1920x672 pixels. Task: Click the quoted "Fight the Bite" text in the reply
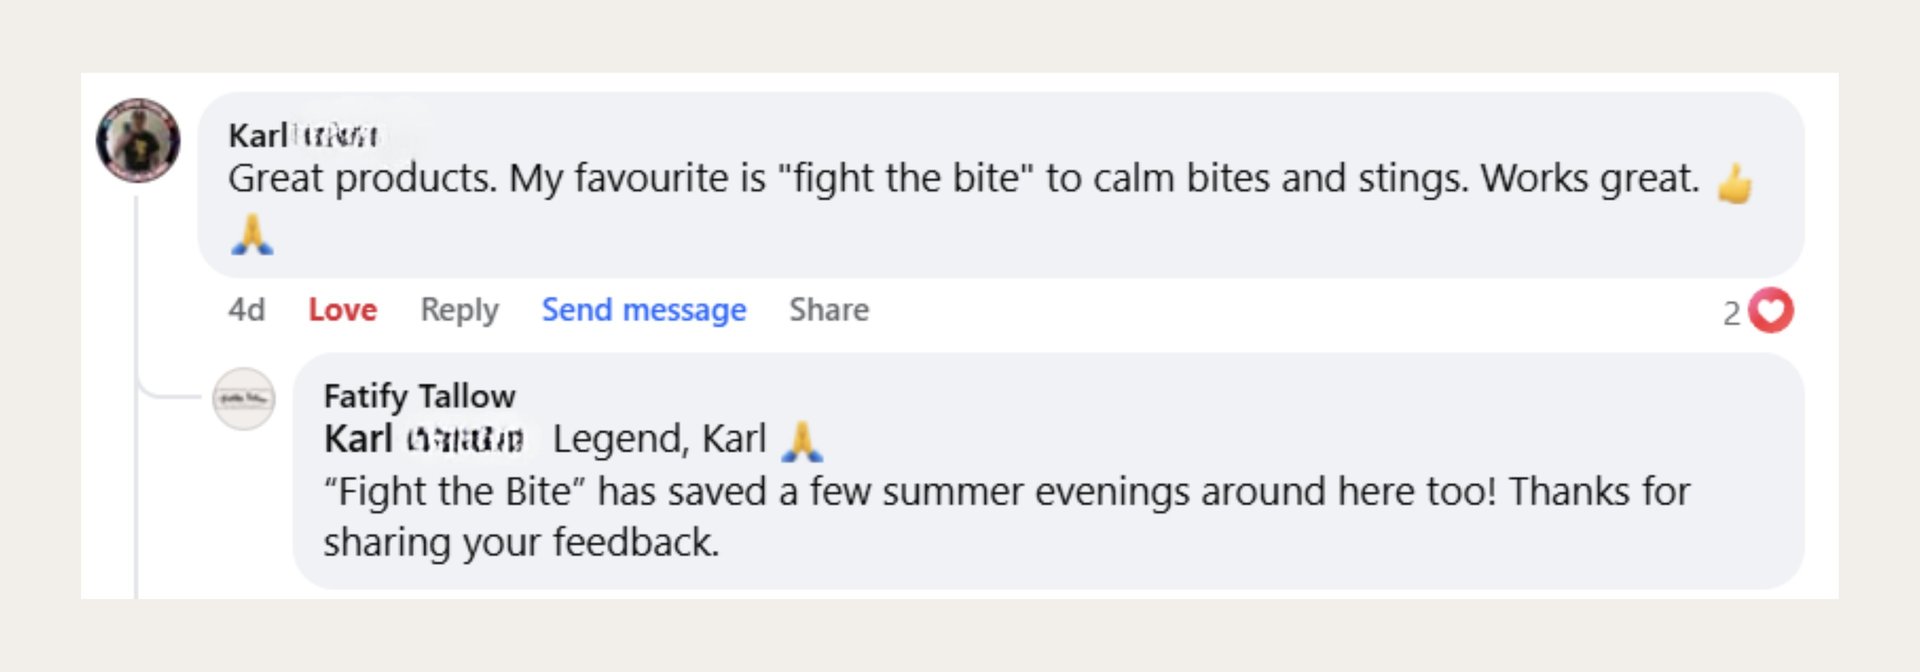point(453,492)
